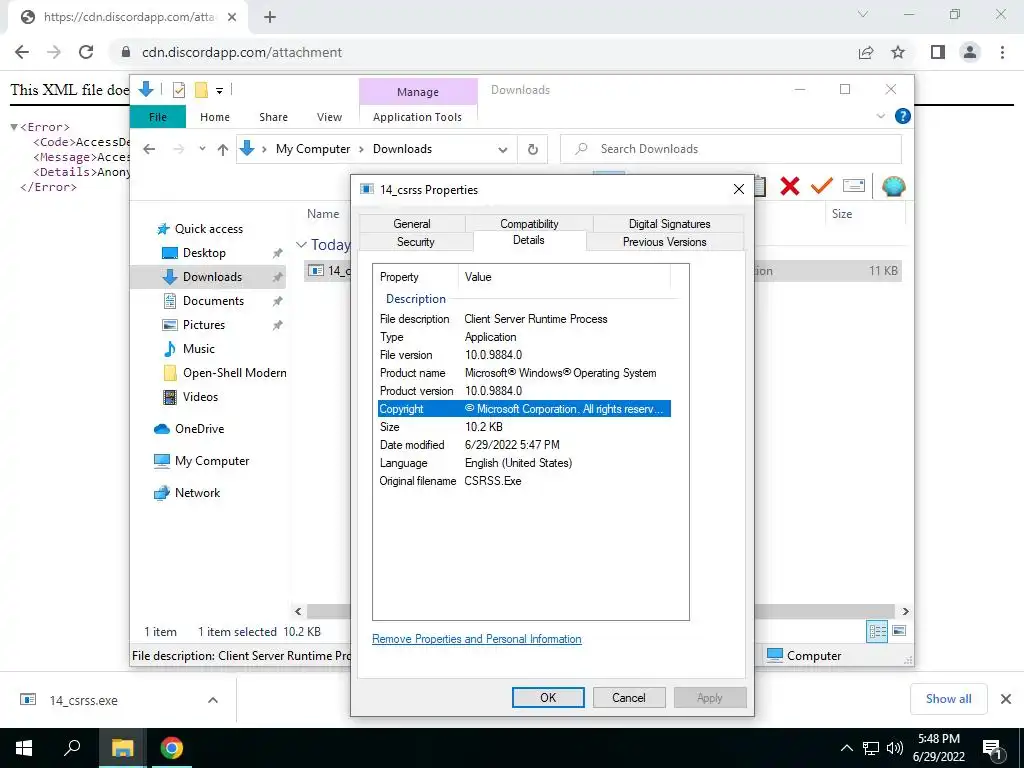Close the Chrome downloads bar

pyautogui.click(x=1006, y=699)
